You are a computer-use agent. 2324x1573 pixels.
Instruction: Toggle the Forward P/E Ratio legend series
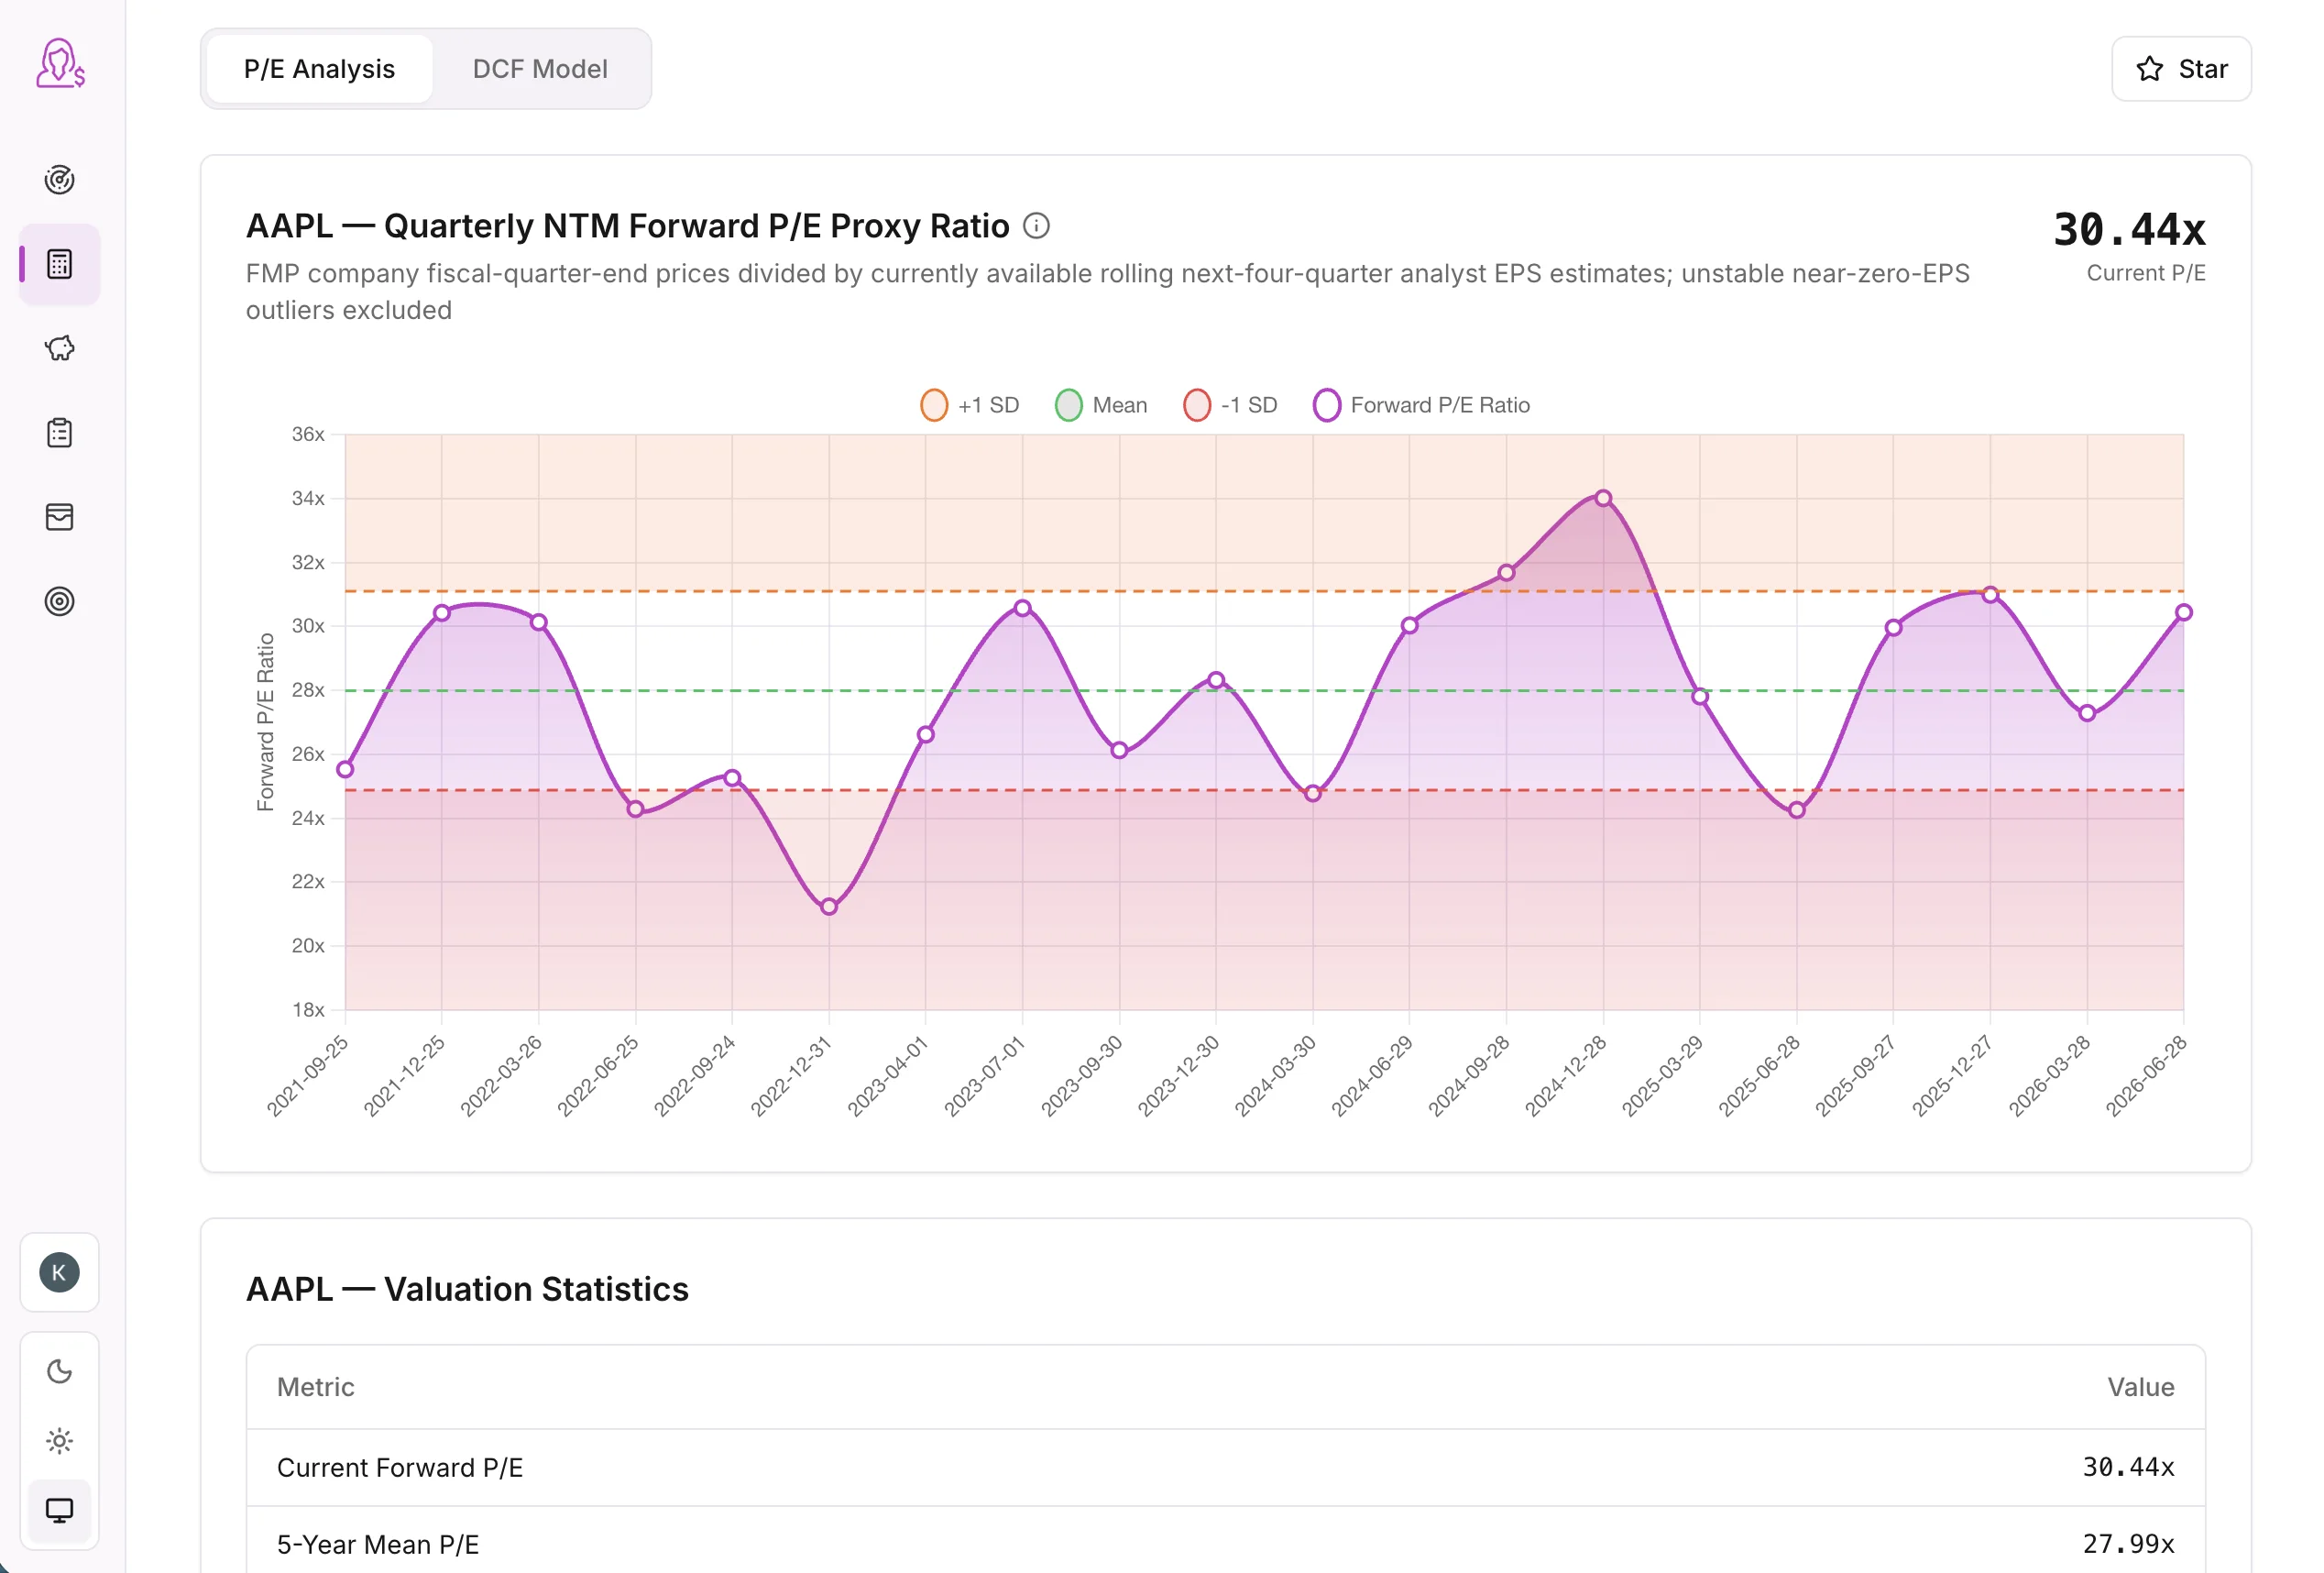coord(1421,405)
